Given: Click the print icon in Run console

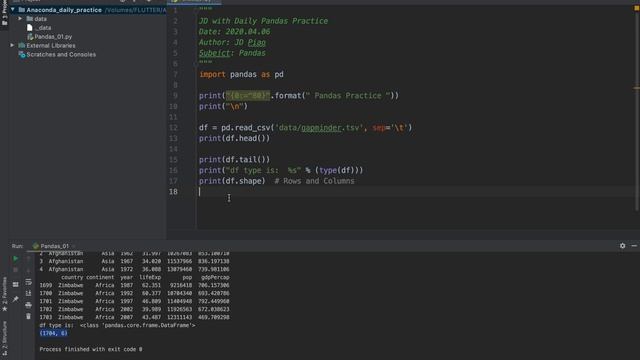Looking at the screenshot, I should pyautogui.click(x=28, y=305).
